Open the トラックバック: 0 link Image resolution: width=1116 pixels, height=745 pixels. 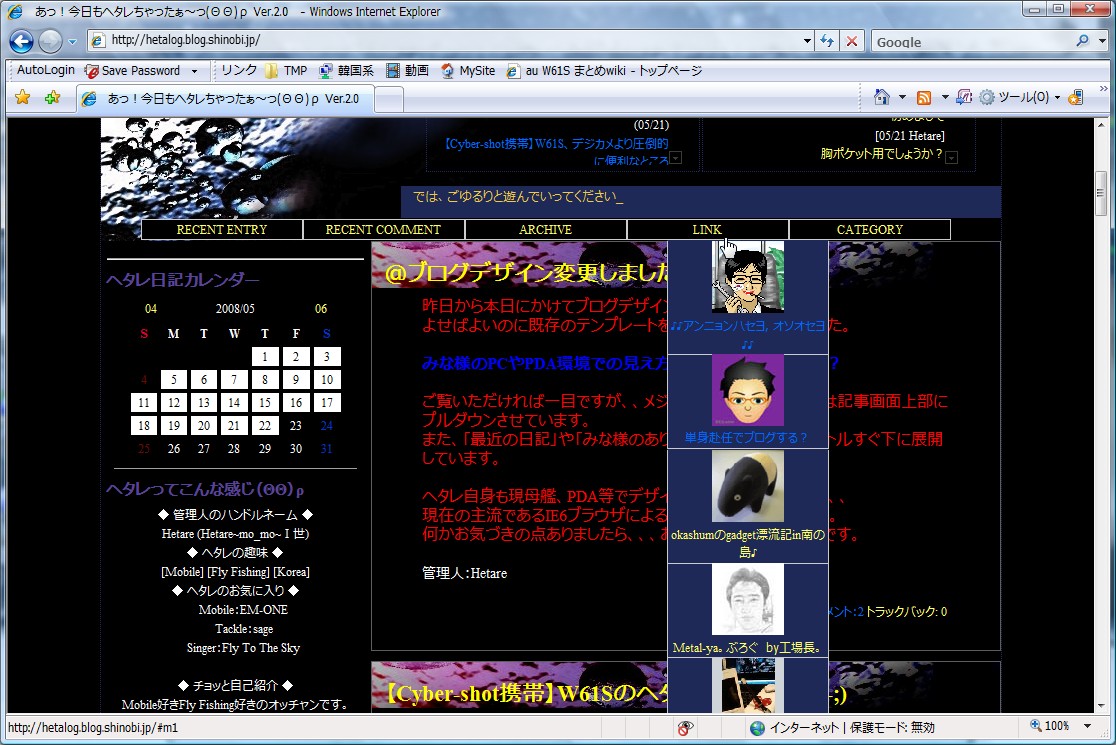pyautogui.click(x=905, y=611)
